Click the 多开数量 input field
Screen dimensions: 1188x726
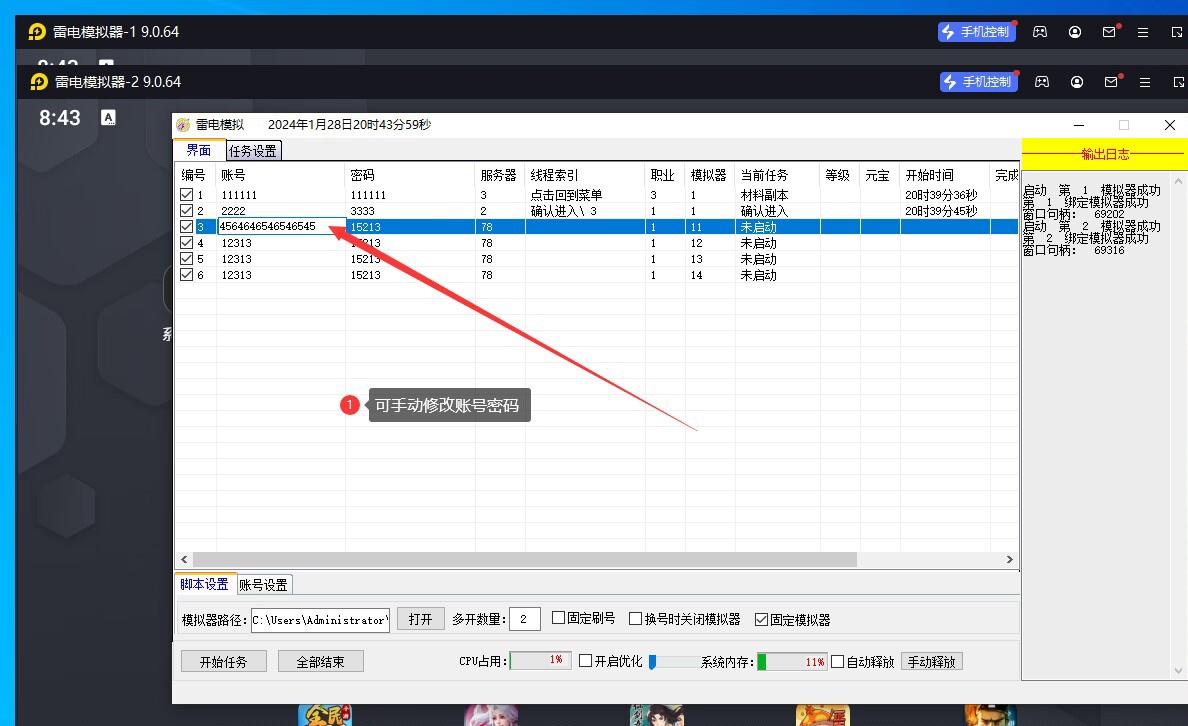click(x=524, y=619)
